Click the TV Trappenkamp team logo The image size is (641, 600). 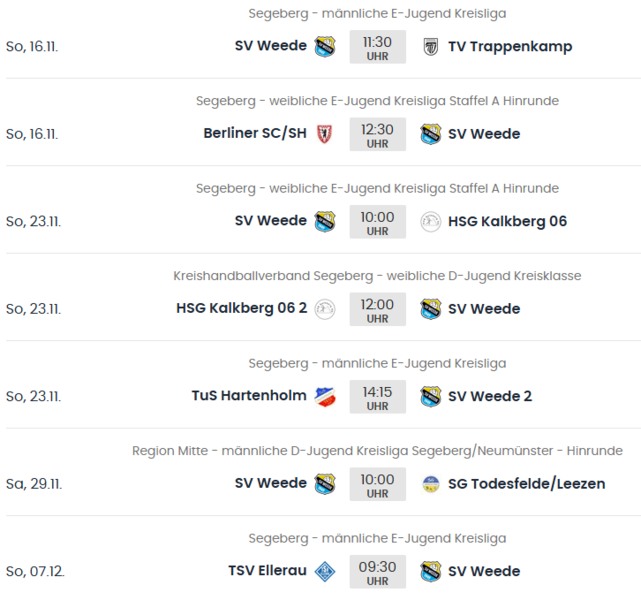(x=431, y=47)
